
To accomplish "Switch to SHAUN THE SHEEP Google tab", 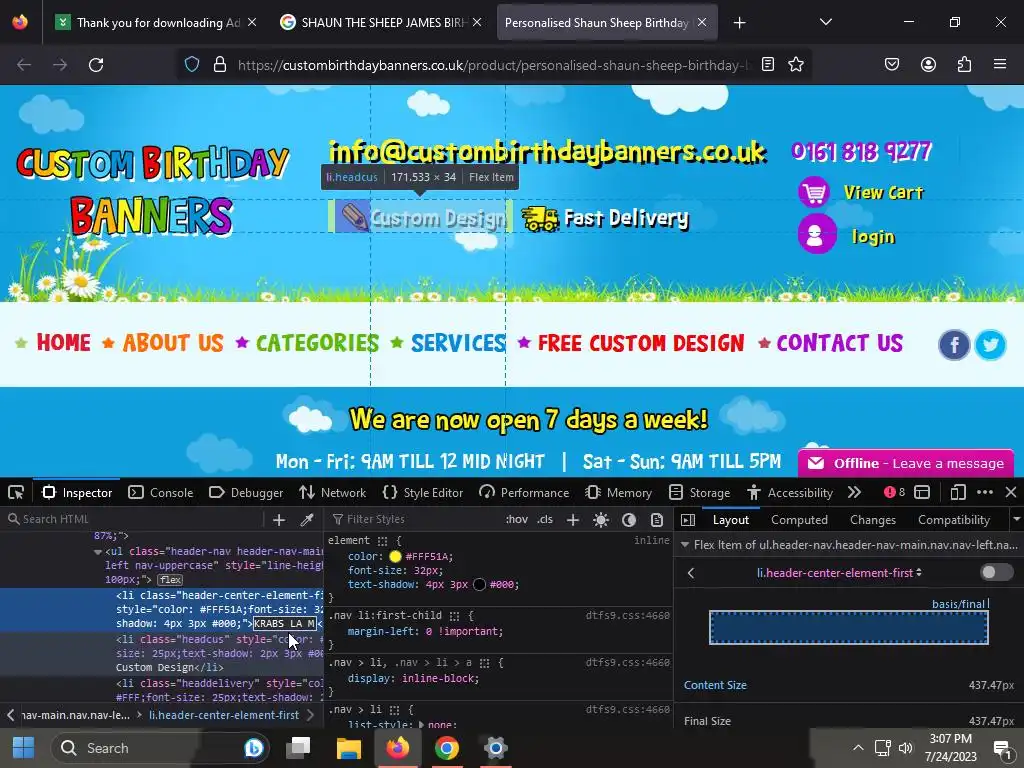I will point(381,22).
